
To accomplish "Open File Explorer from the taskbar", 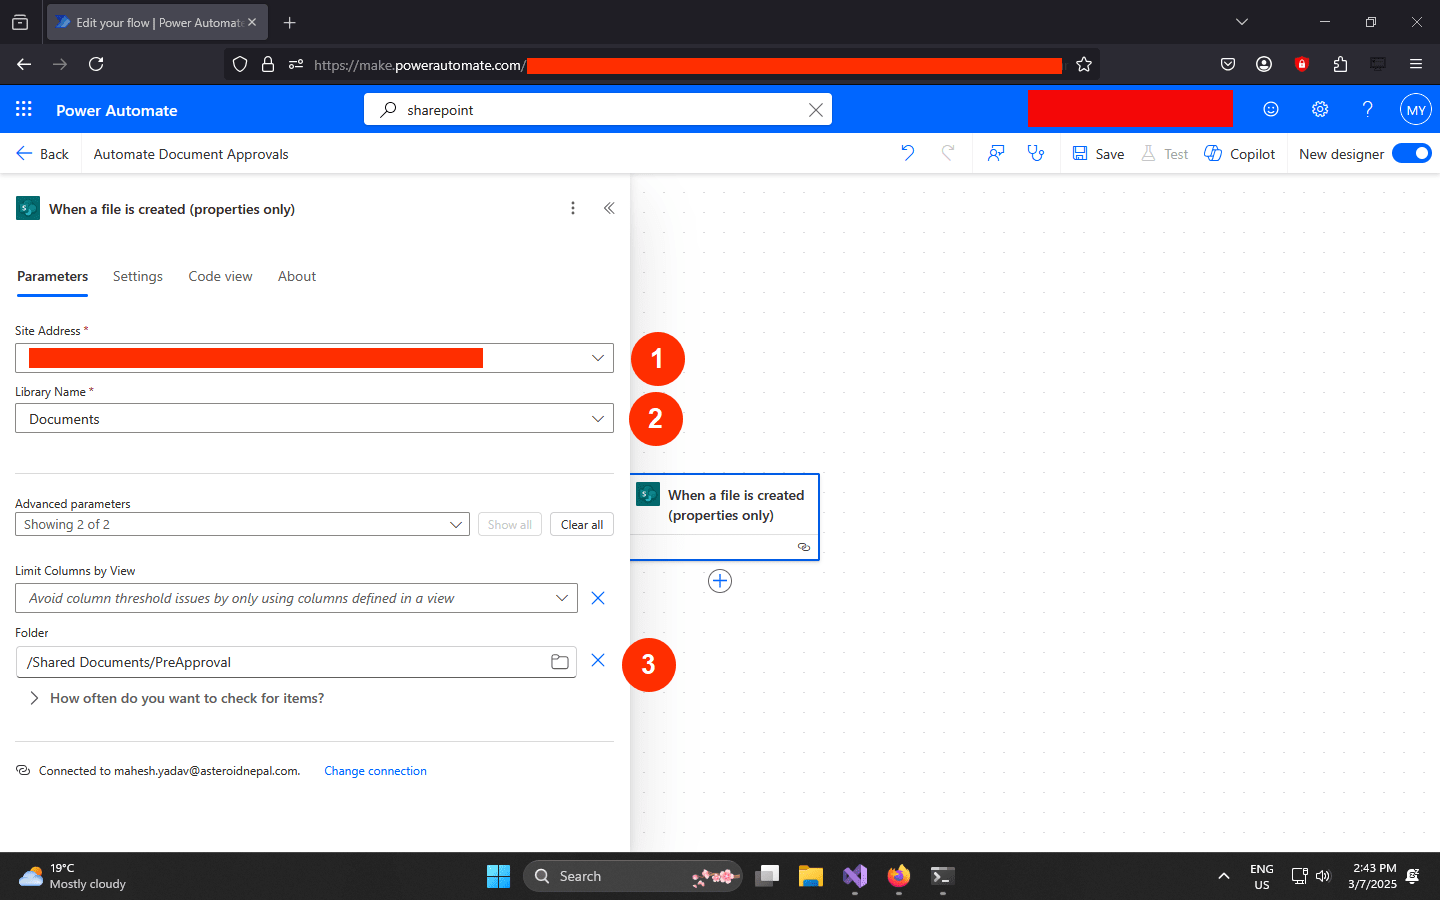I will (810, 876).
